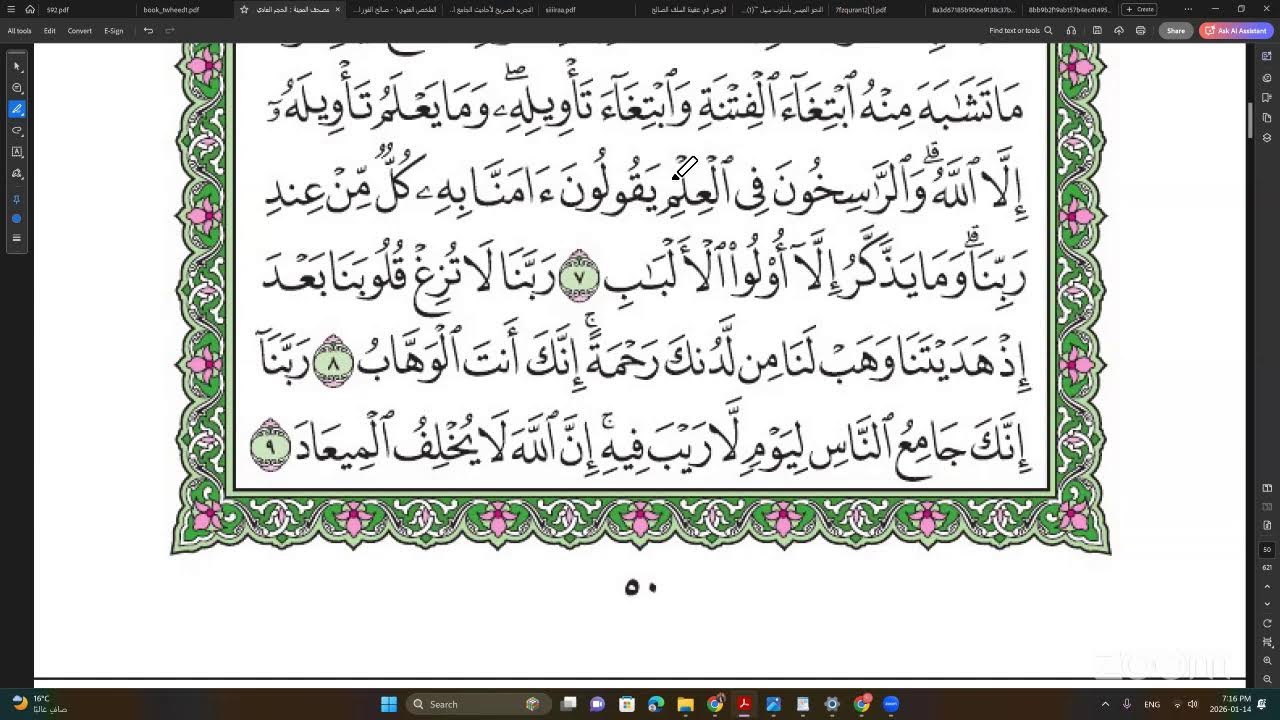Open File Explorer from taskbar
This screenshot has height=720, width=1280.
(685, 704)
